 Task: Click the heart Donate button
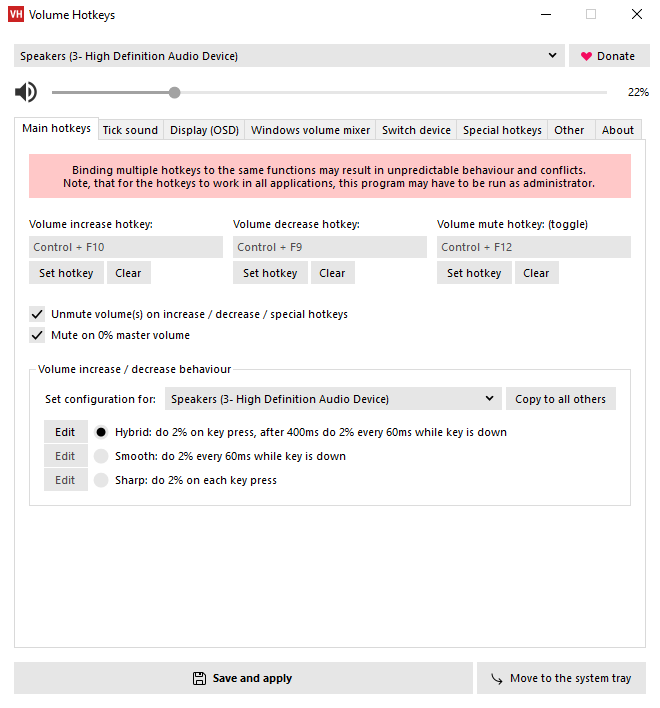(608, 56)
